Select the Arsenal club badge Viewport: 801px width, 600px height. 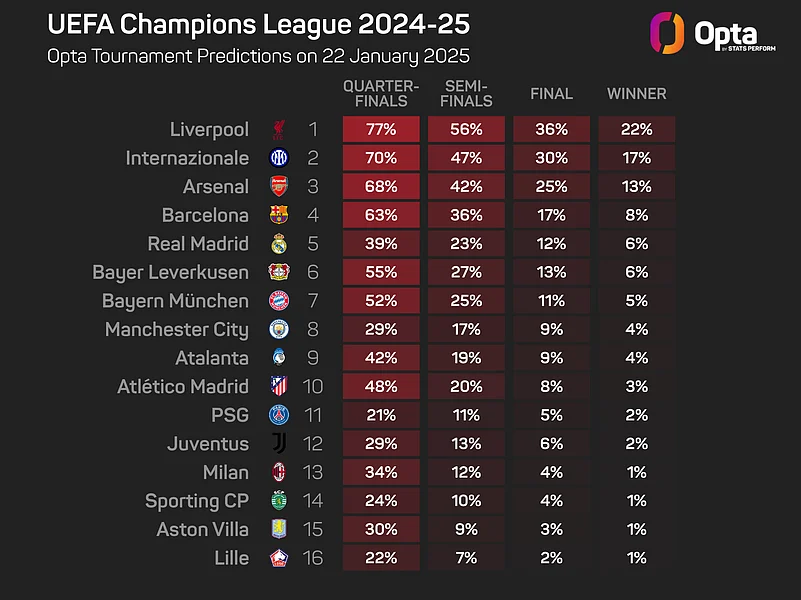(x=278, y=187)
